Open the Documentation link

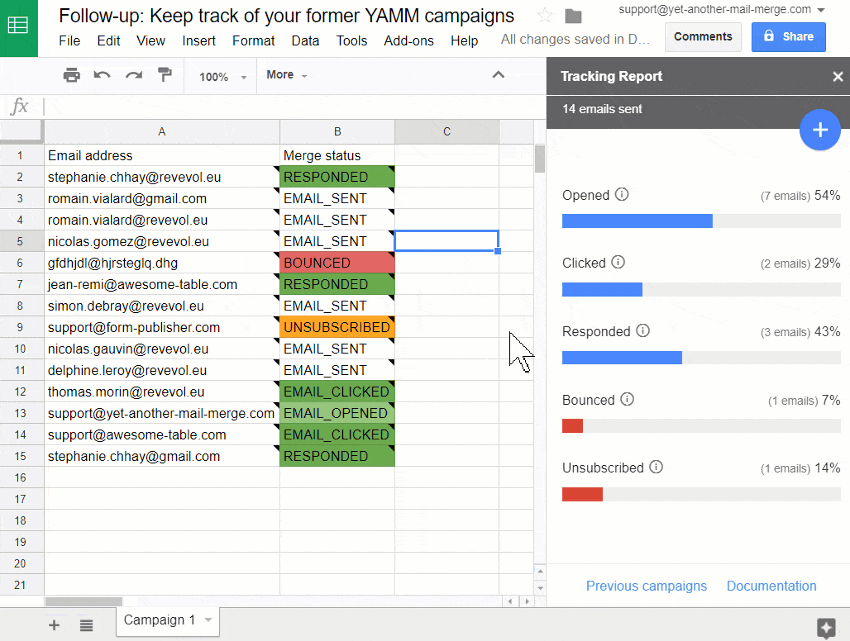pyautogui.click(x=771, y=586)
